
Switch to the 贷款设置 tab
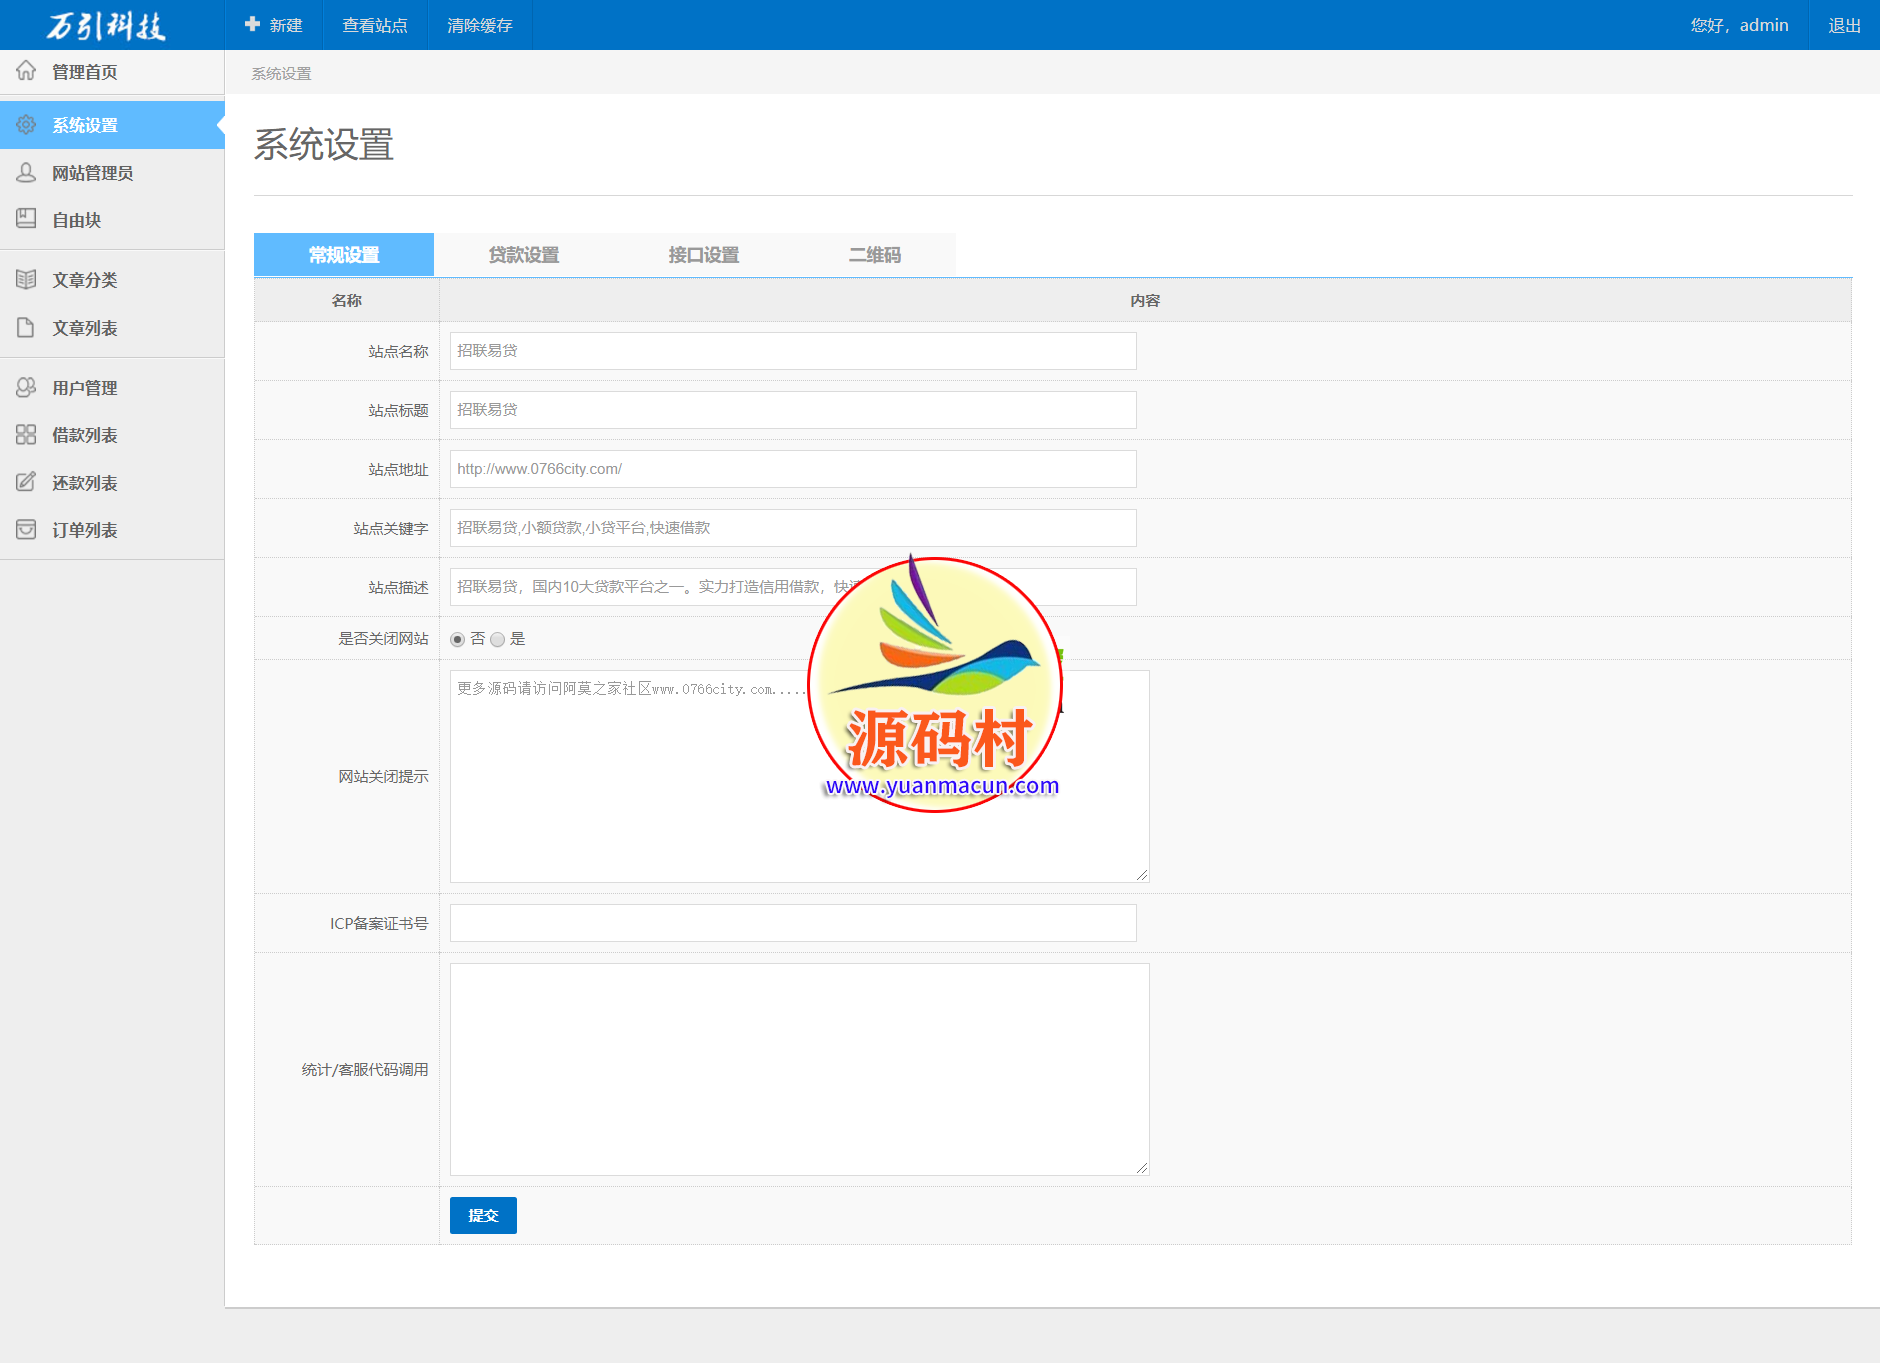tap(524, 255)
